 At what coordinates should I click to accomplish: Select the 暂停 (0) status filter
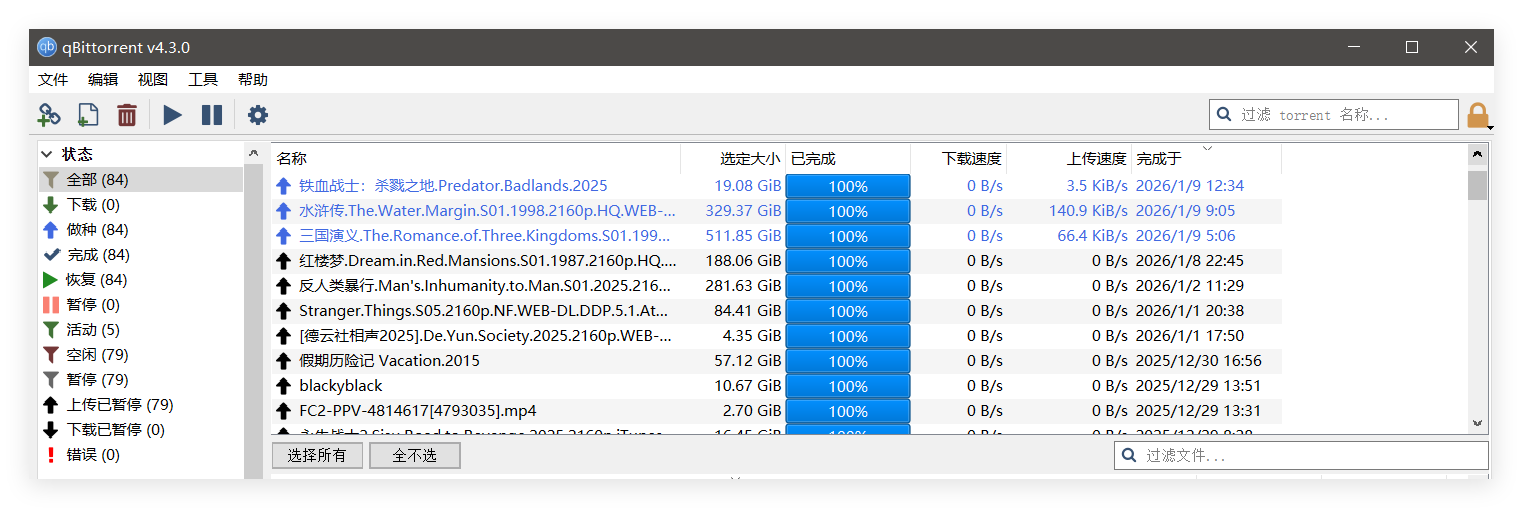coord(141,305)
